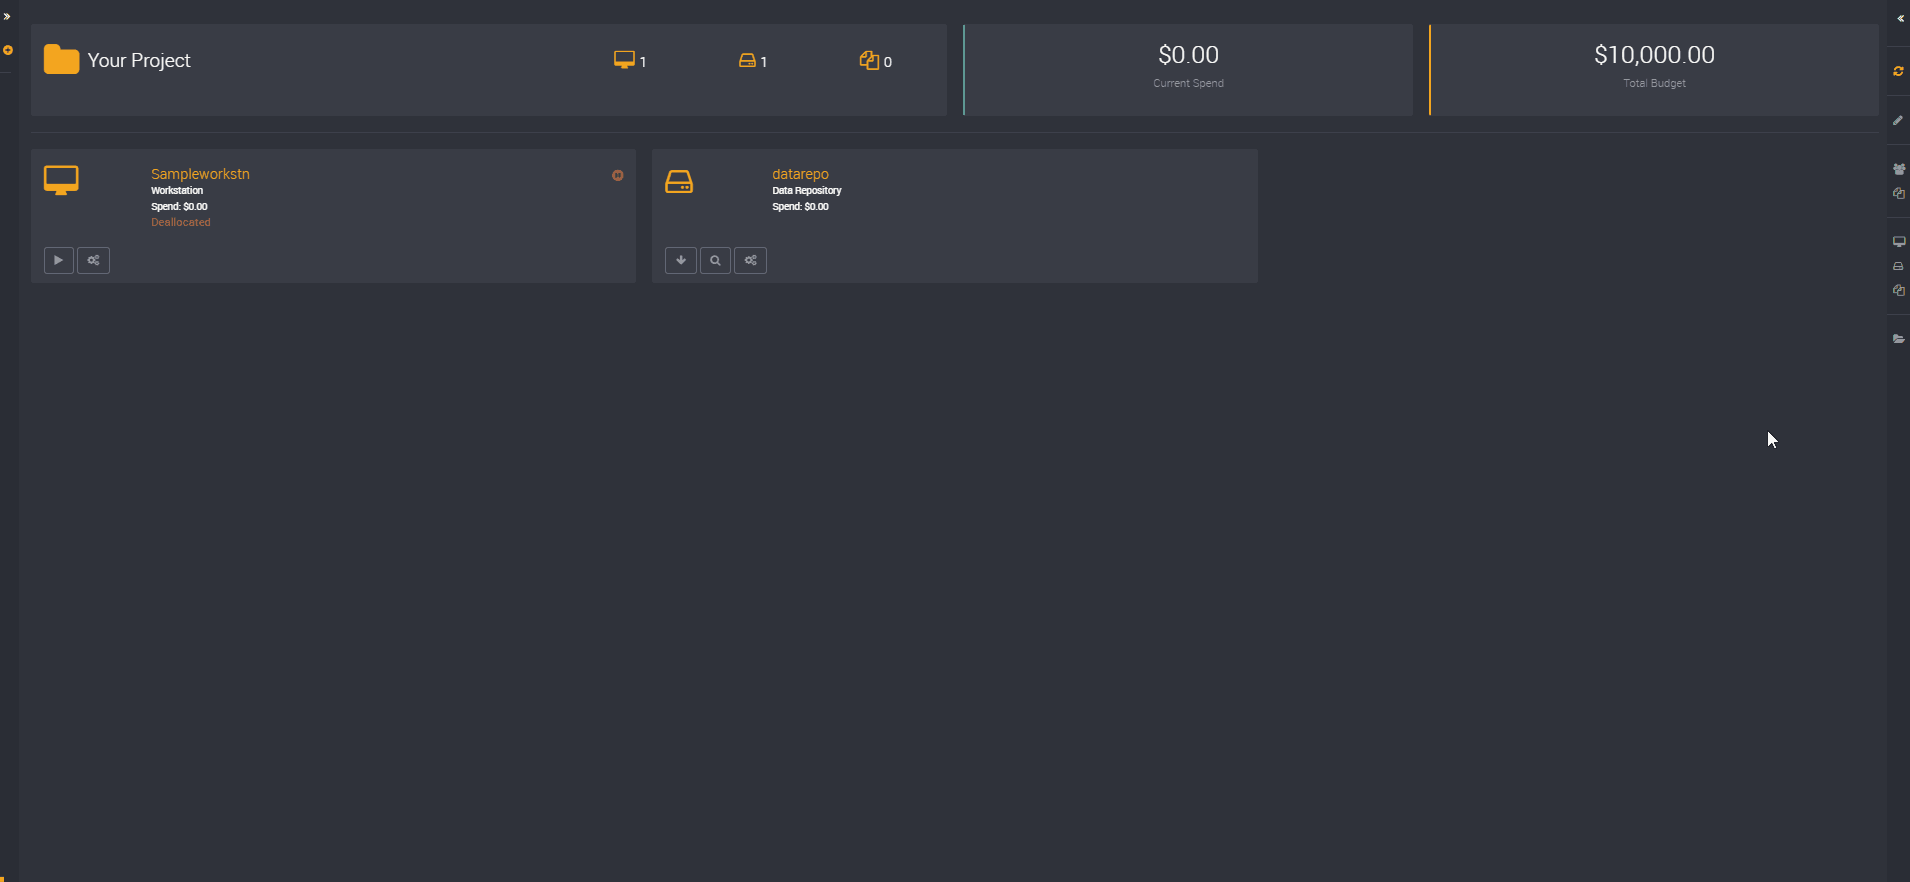Click the $10,000.00 Total Budget value
Image resolution: width=1910 pixels, height=882 pixels.
[x=1654, y=55]
